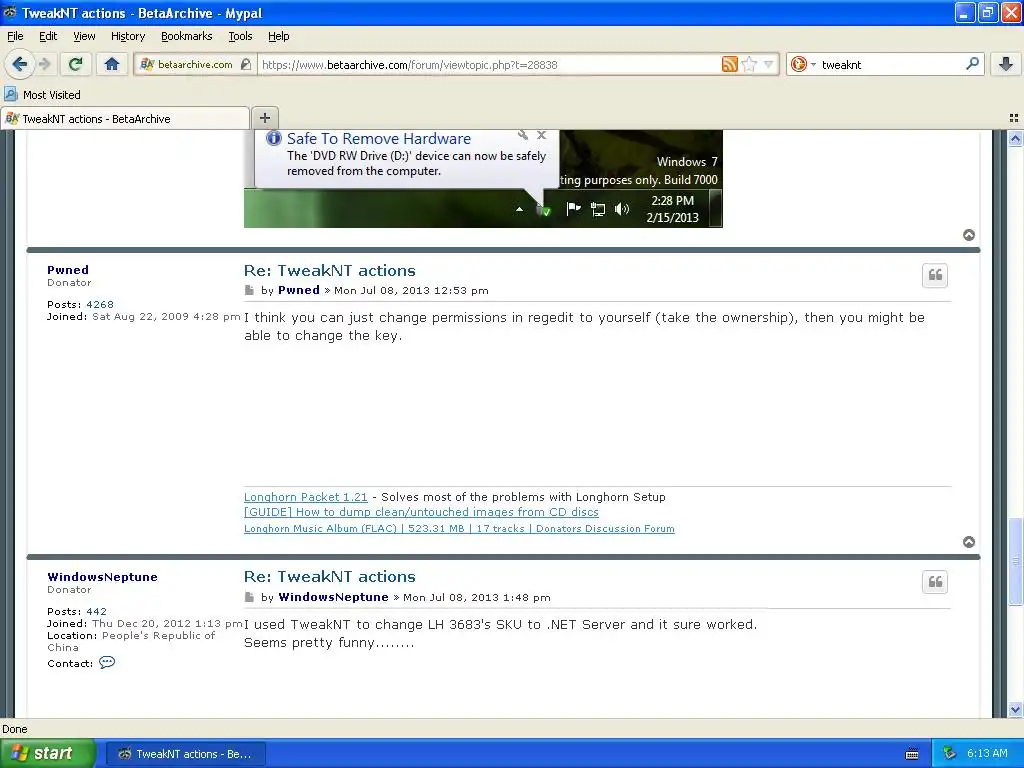Open the Longhorn Music Album (FLAC) link
Image resolution: width=1024 pixels, height=768 pixels.
[x=459, y=528]
